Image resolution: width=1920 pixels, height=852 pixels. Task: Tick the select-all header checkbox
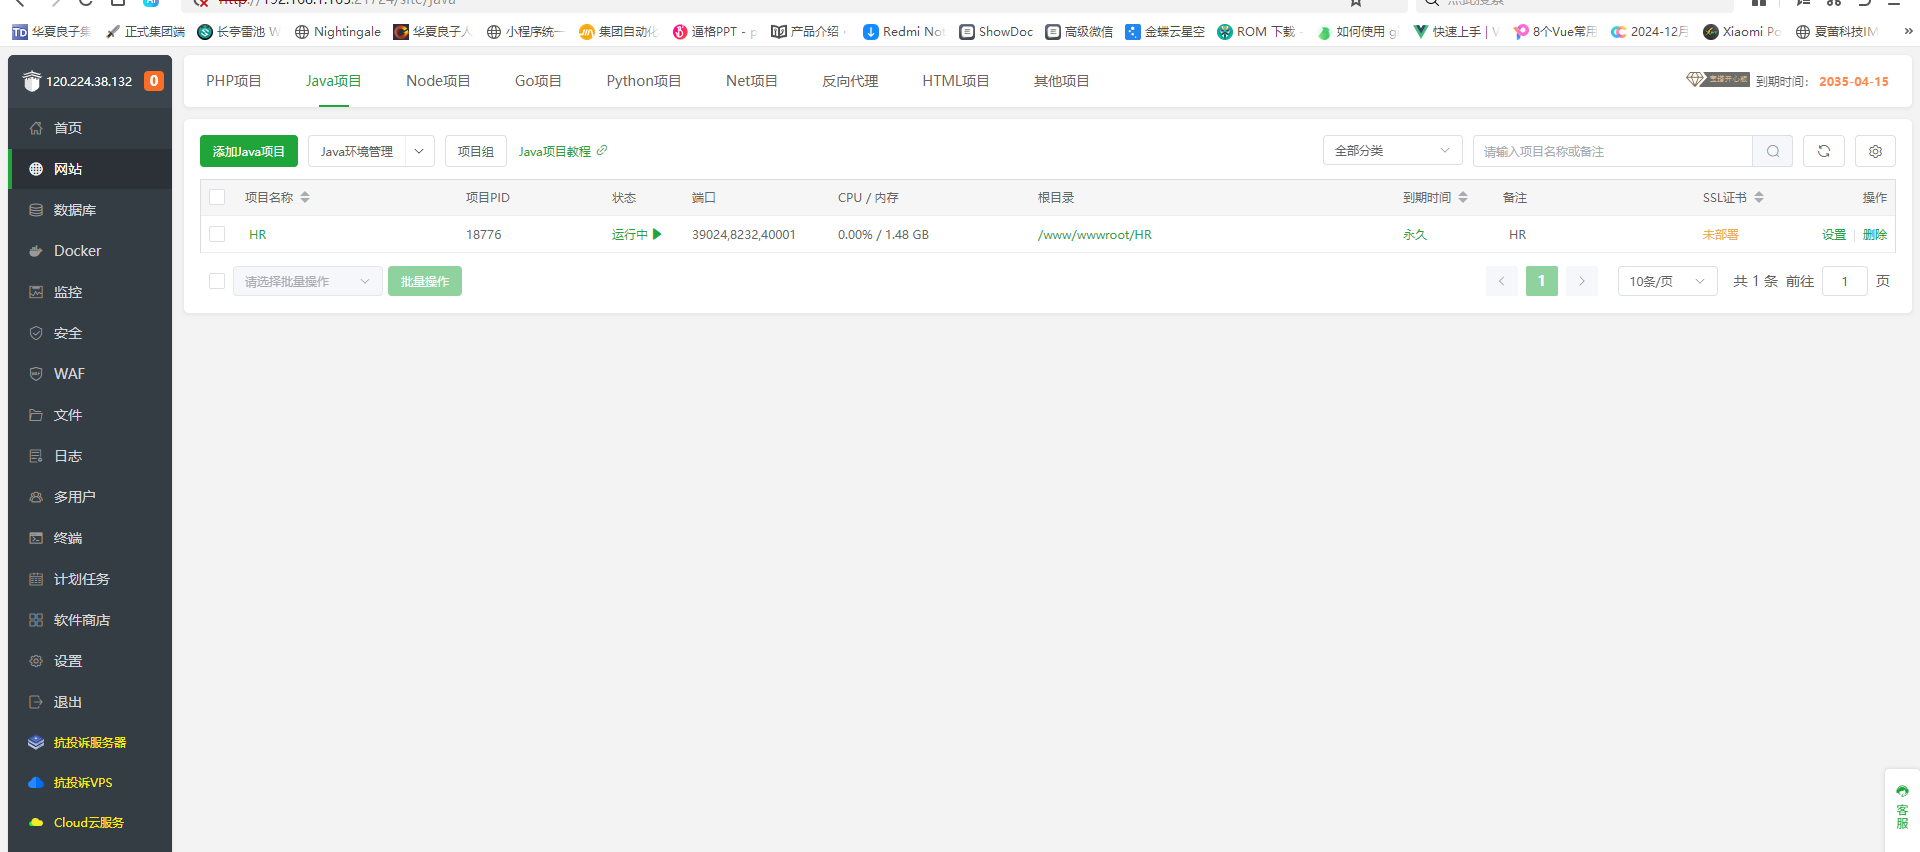[x=217, y=198]
